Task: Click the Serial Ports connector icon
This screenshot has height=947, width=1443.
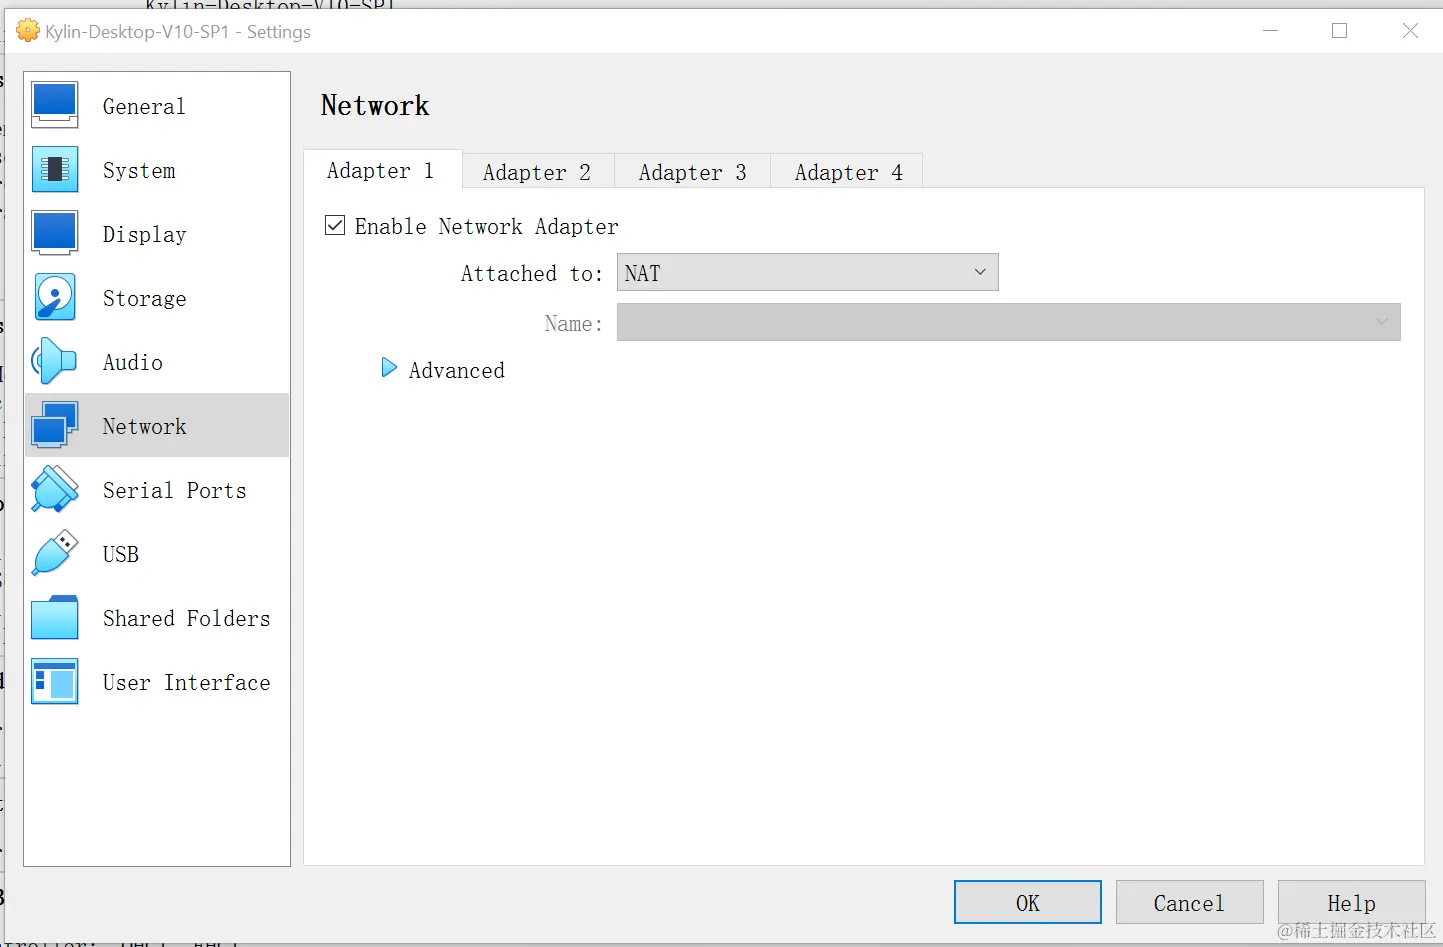Action: [55, 489]
